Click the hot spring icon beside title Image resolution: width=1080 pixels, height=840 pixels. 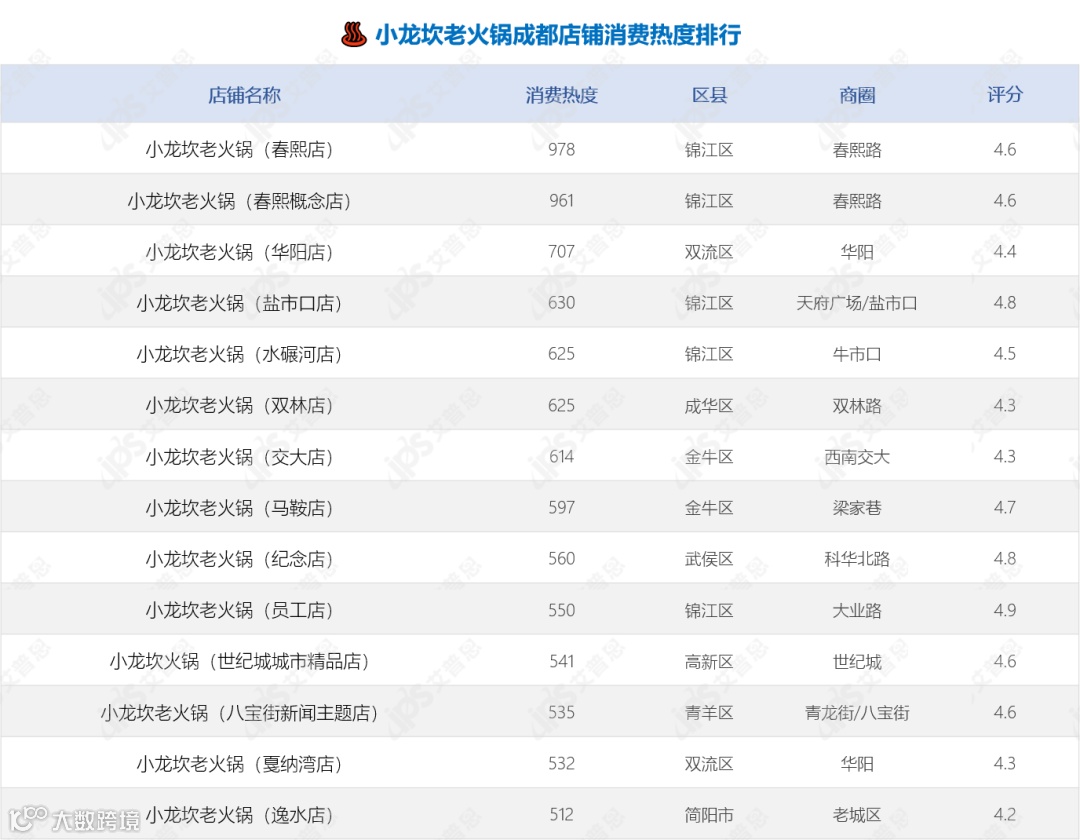pos(354,34)
